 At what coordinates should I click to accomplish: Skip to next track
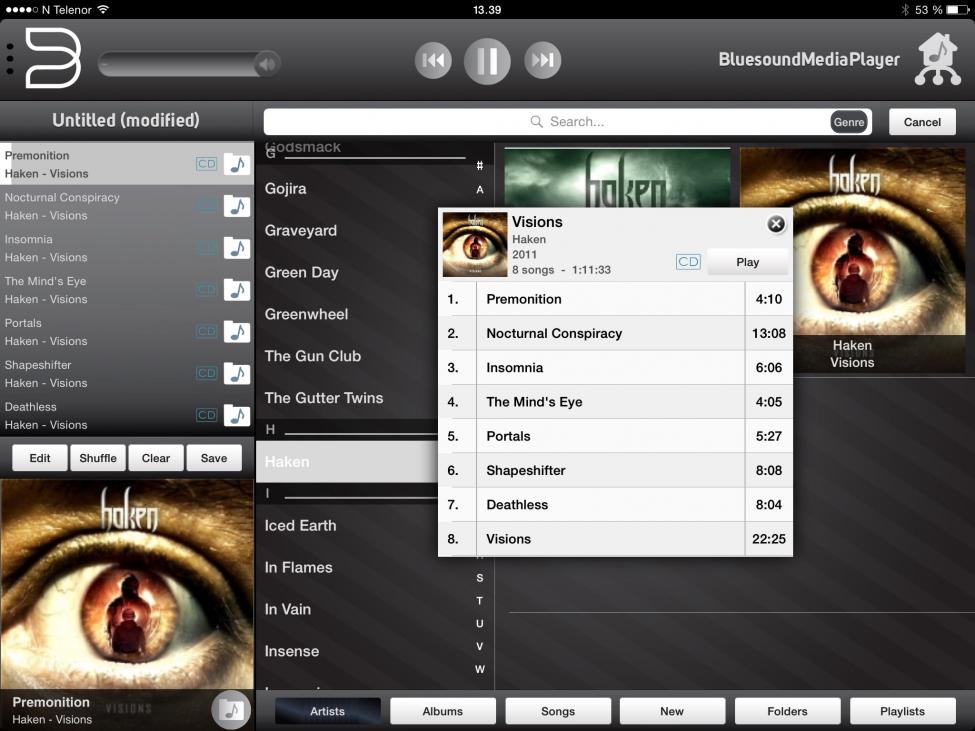pyautogui.click(x=542, y=60)
